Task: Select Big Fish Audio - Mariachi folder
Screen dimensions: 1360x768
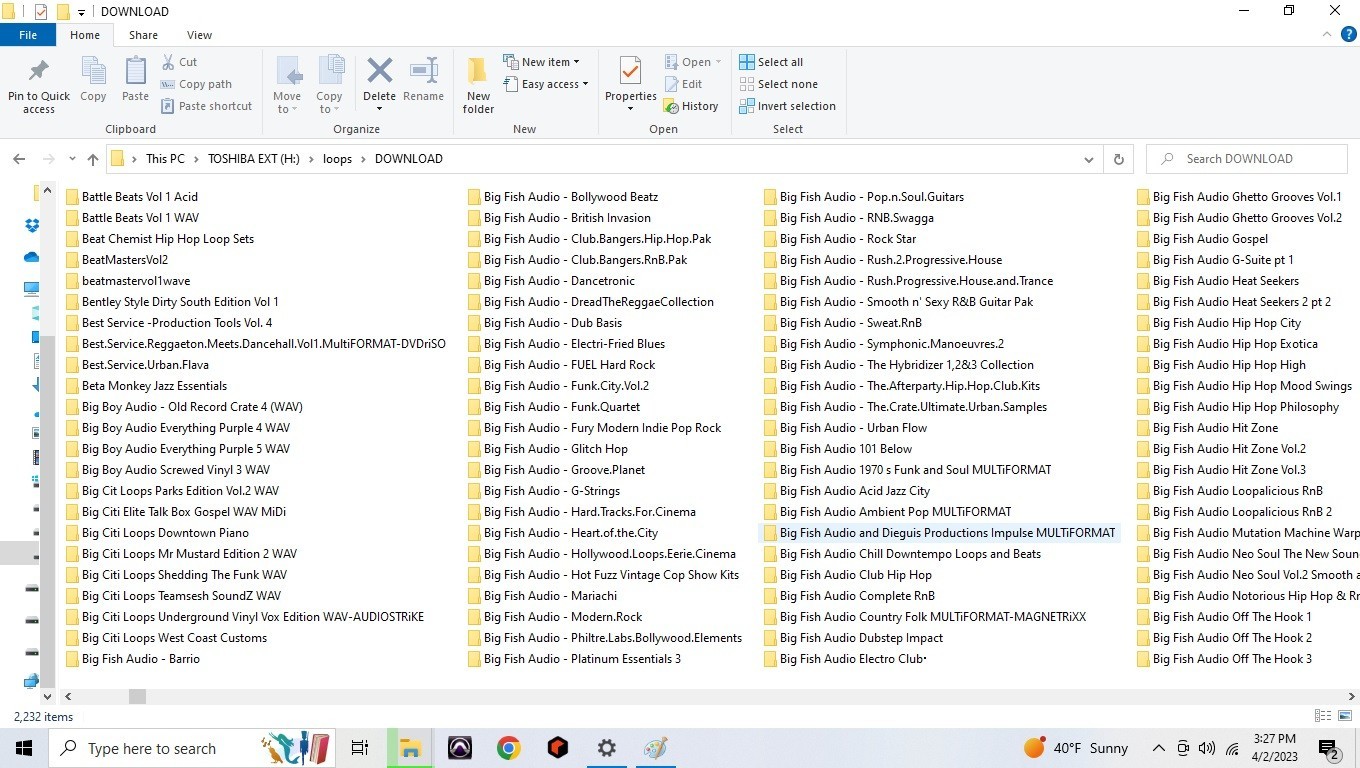Action: point(550,596)
